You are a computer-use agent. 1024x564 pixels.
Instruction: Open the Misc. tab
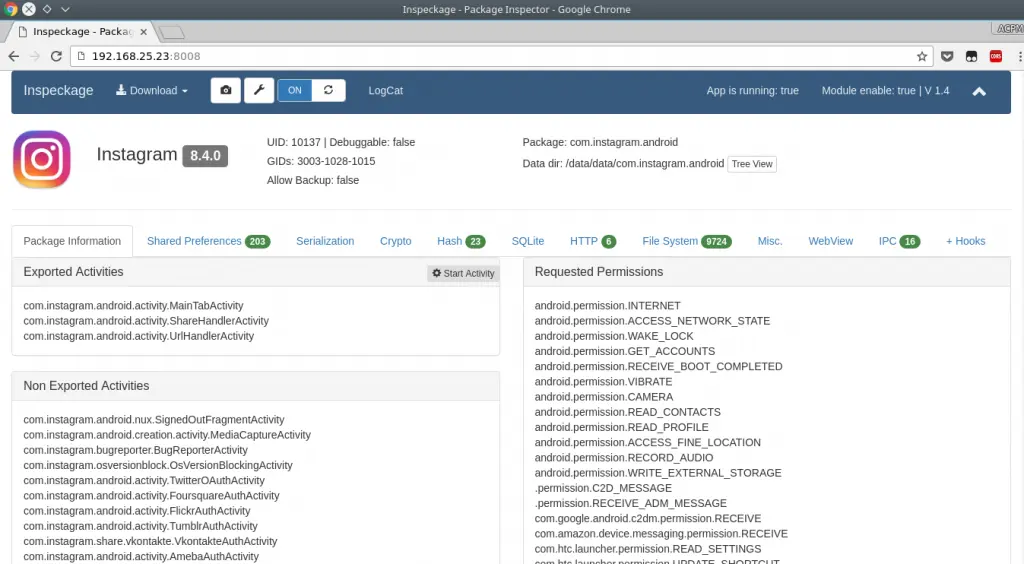point(770,241)
